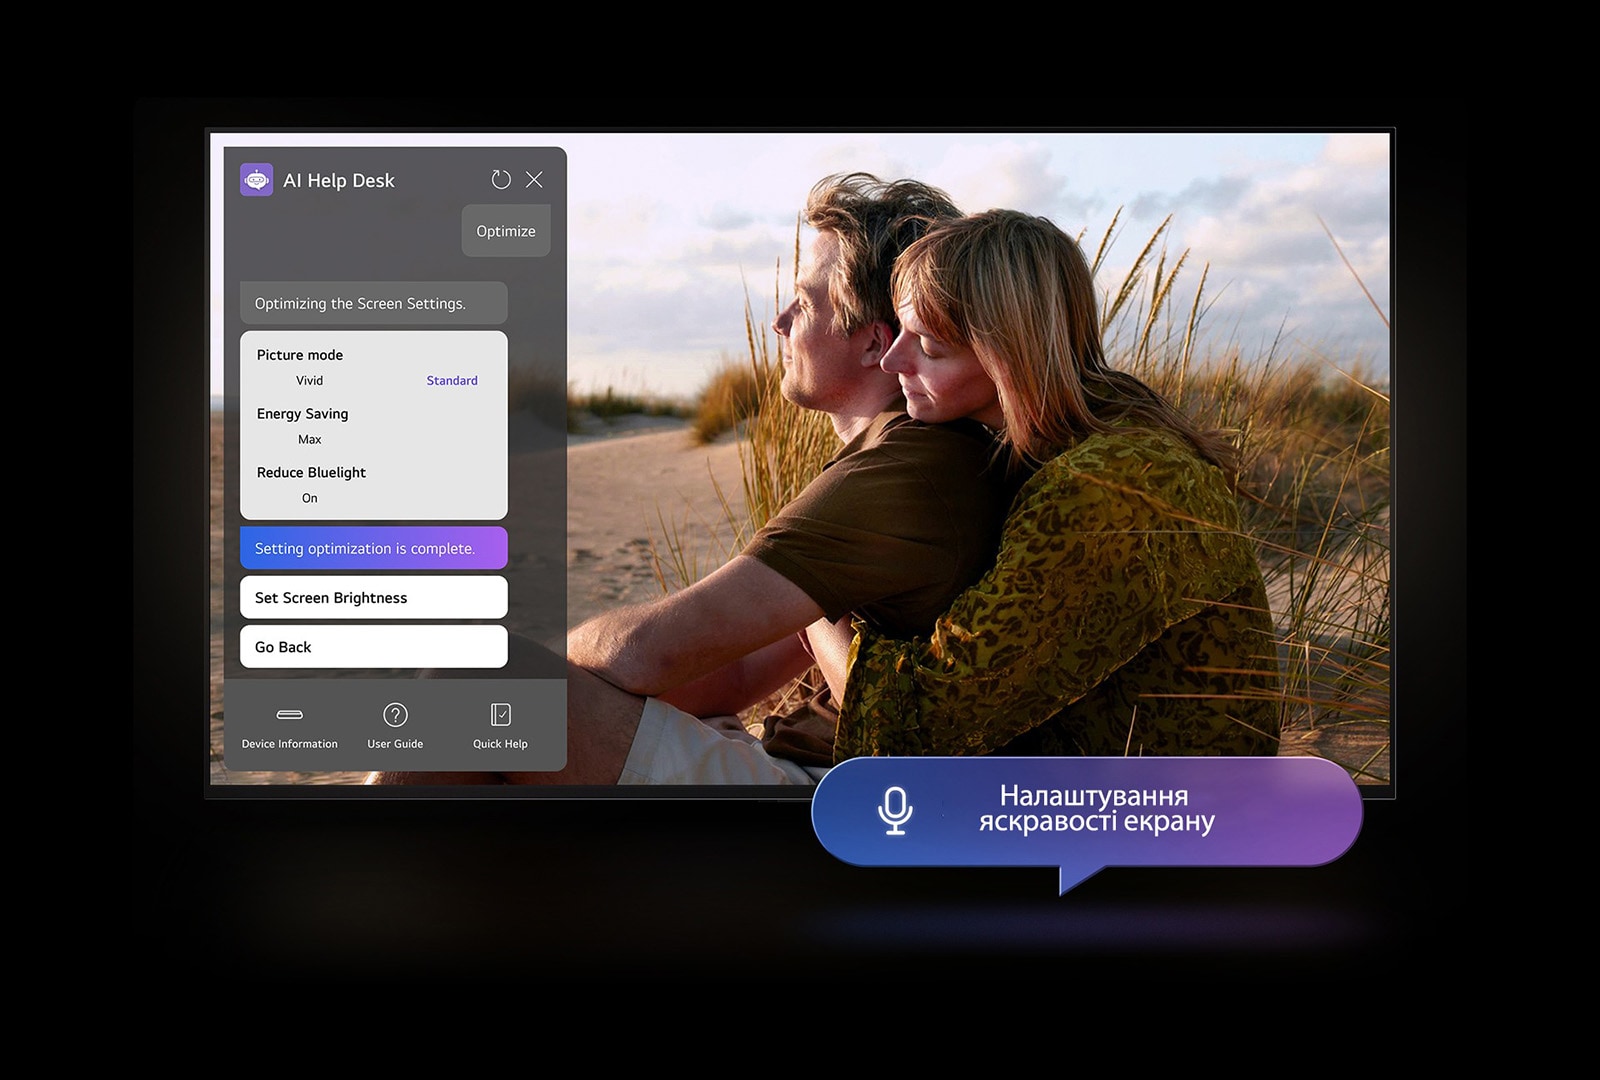Open the User Guide question mark icon
Image resolution: width=1600 pixels, height=1080 pixels.
[x=395, y=715]
